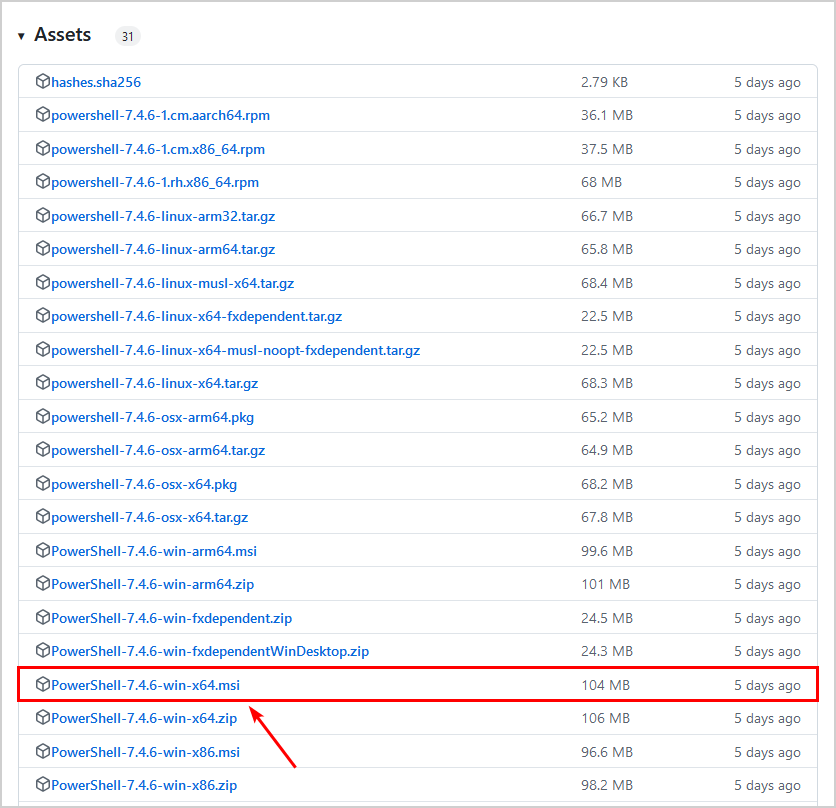836x808 pixels.
Task: Download powershell-7.4.6-linux-musl-x64.tar.gz
Action: coord(173,283)
